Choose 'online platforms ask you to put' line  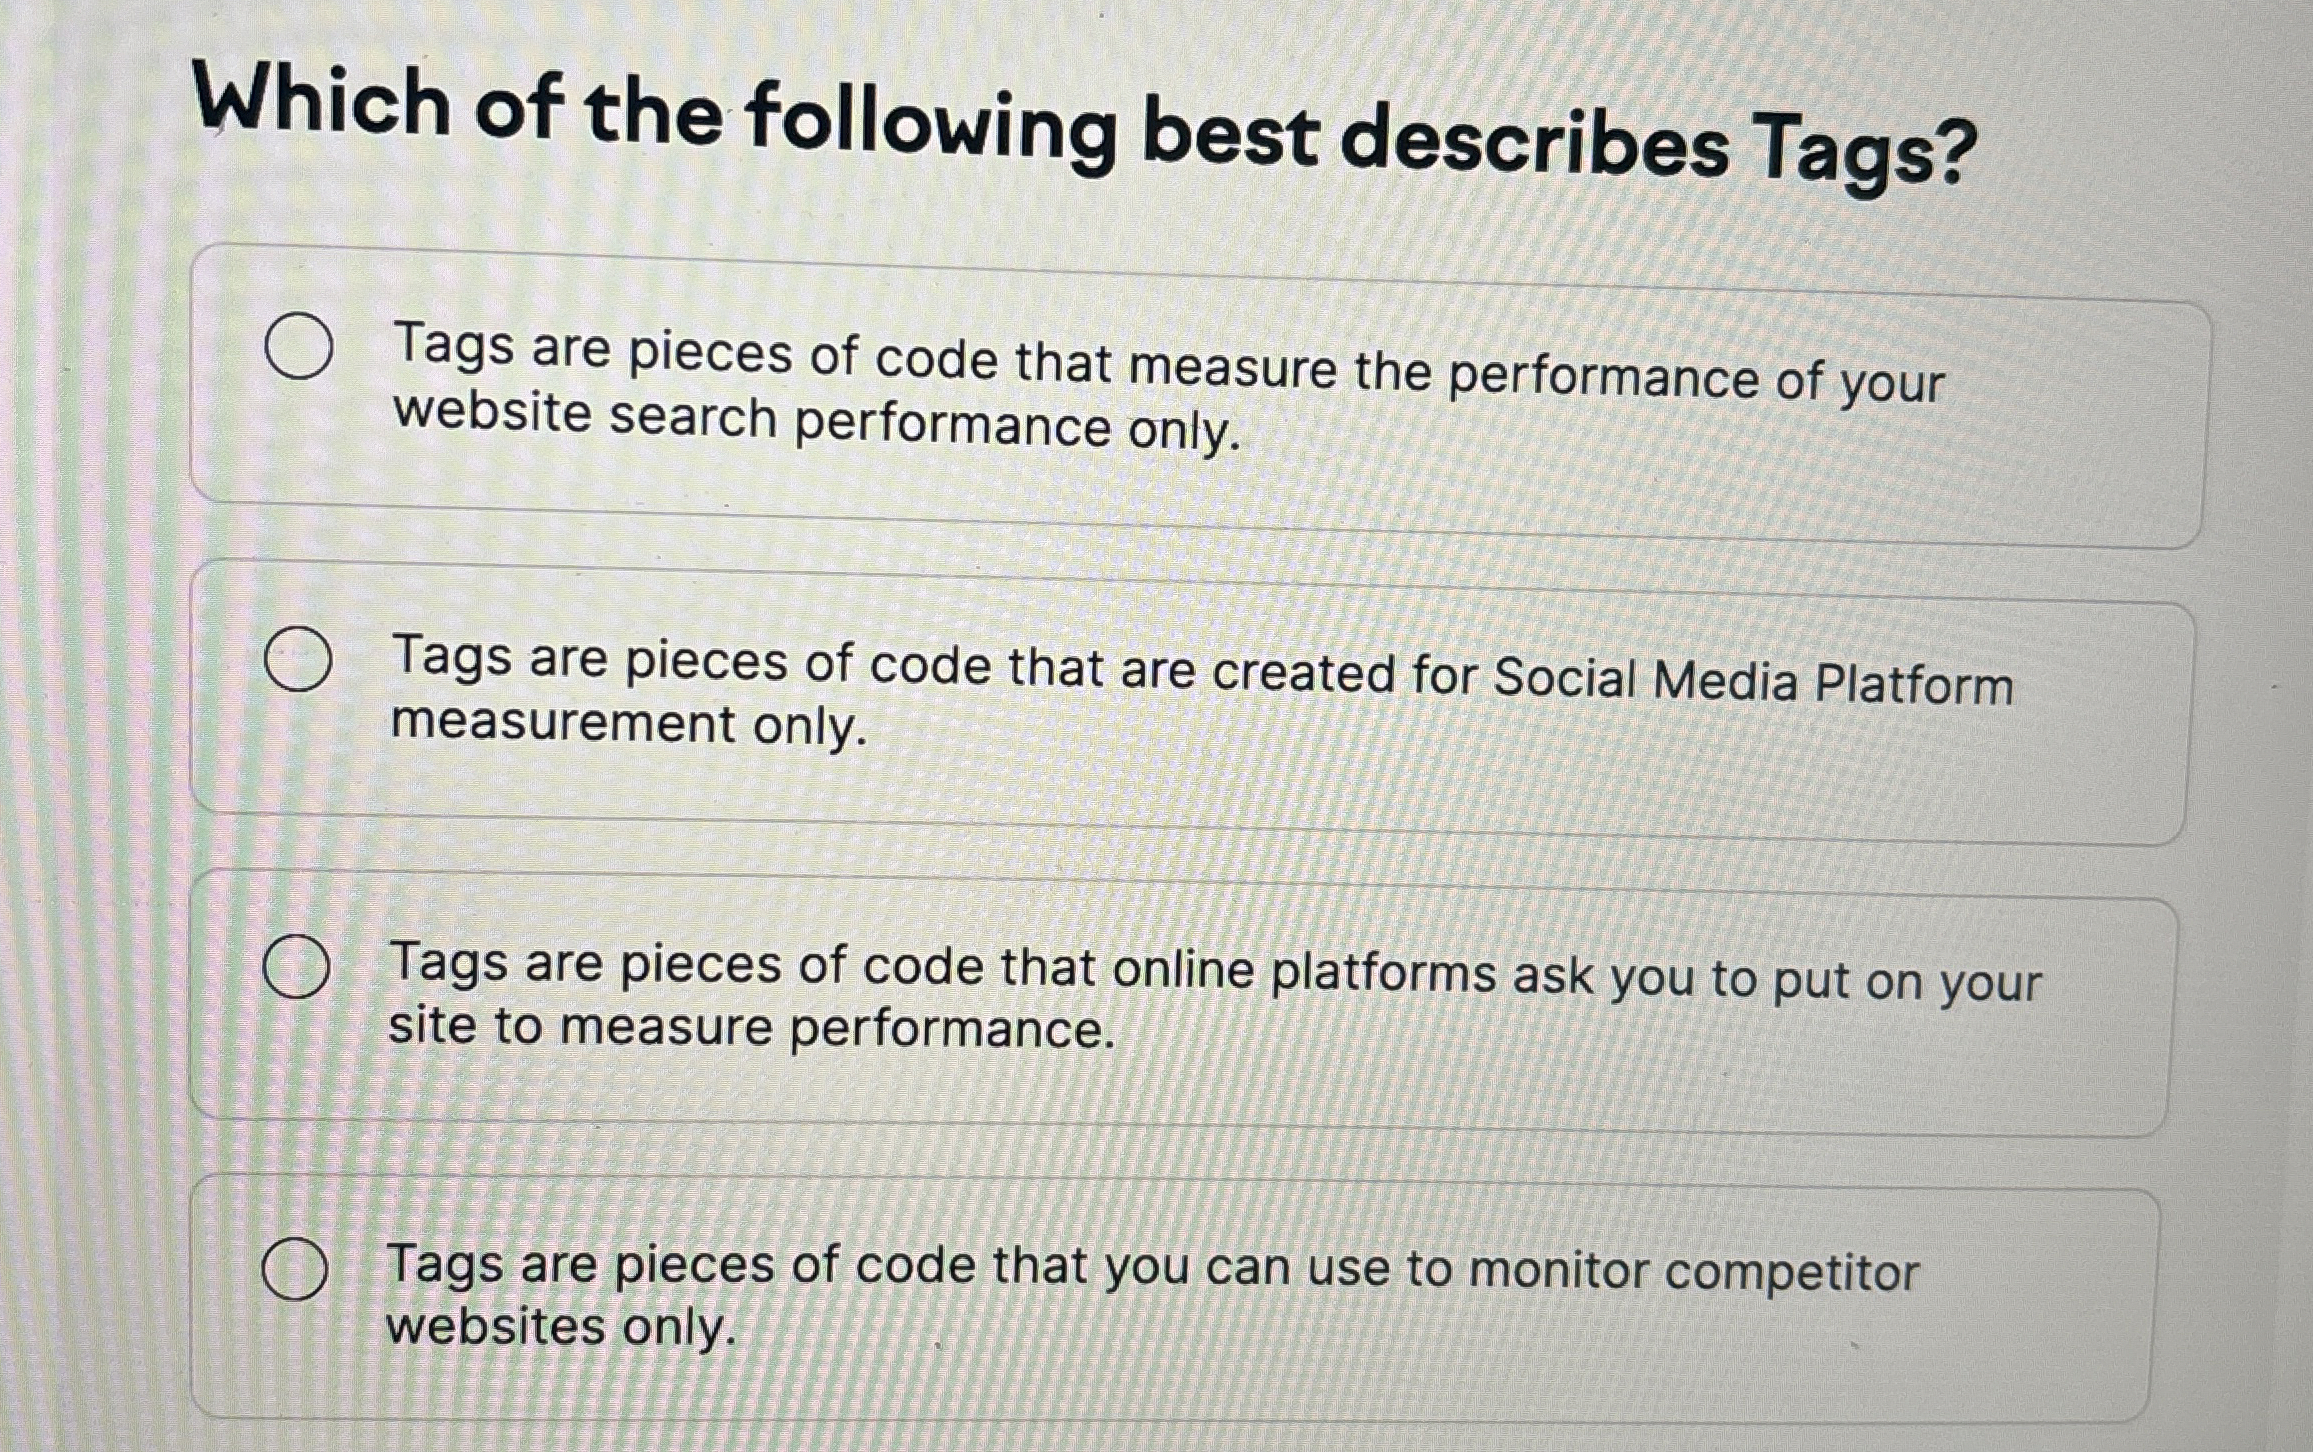pyautogui.click(x=1500, y=975)
